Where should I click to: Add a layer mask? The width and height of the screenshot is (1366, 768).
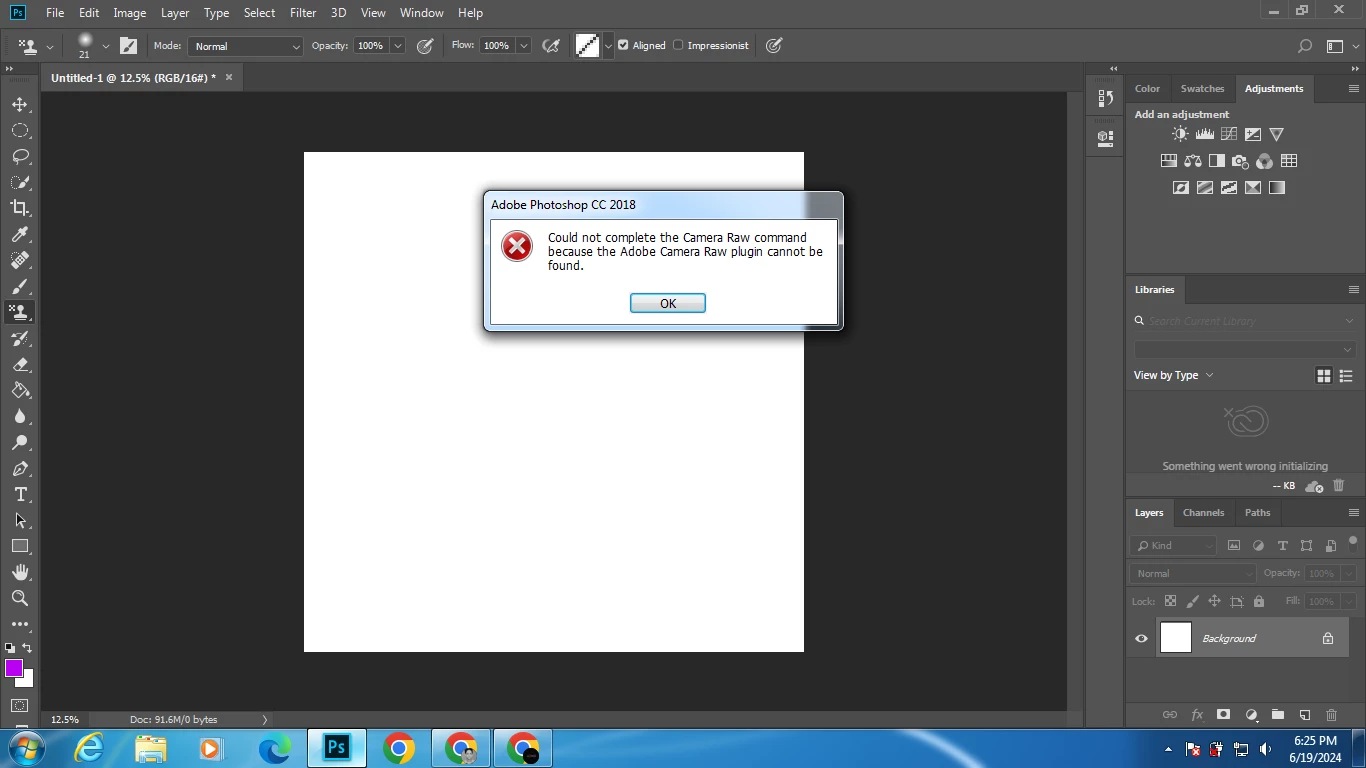1223,715
